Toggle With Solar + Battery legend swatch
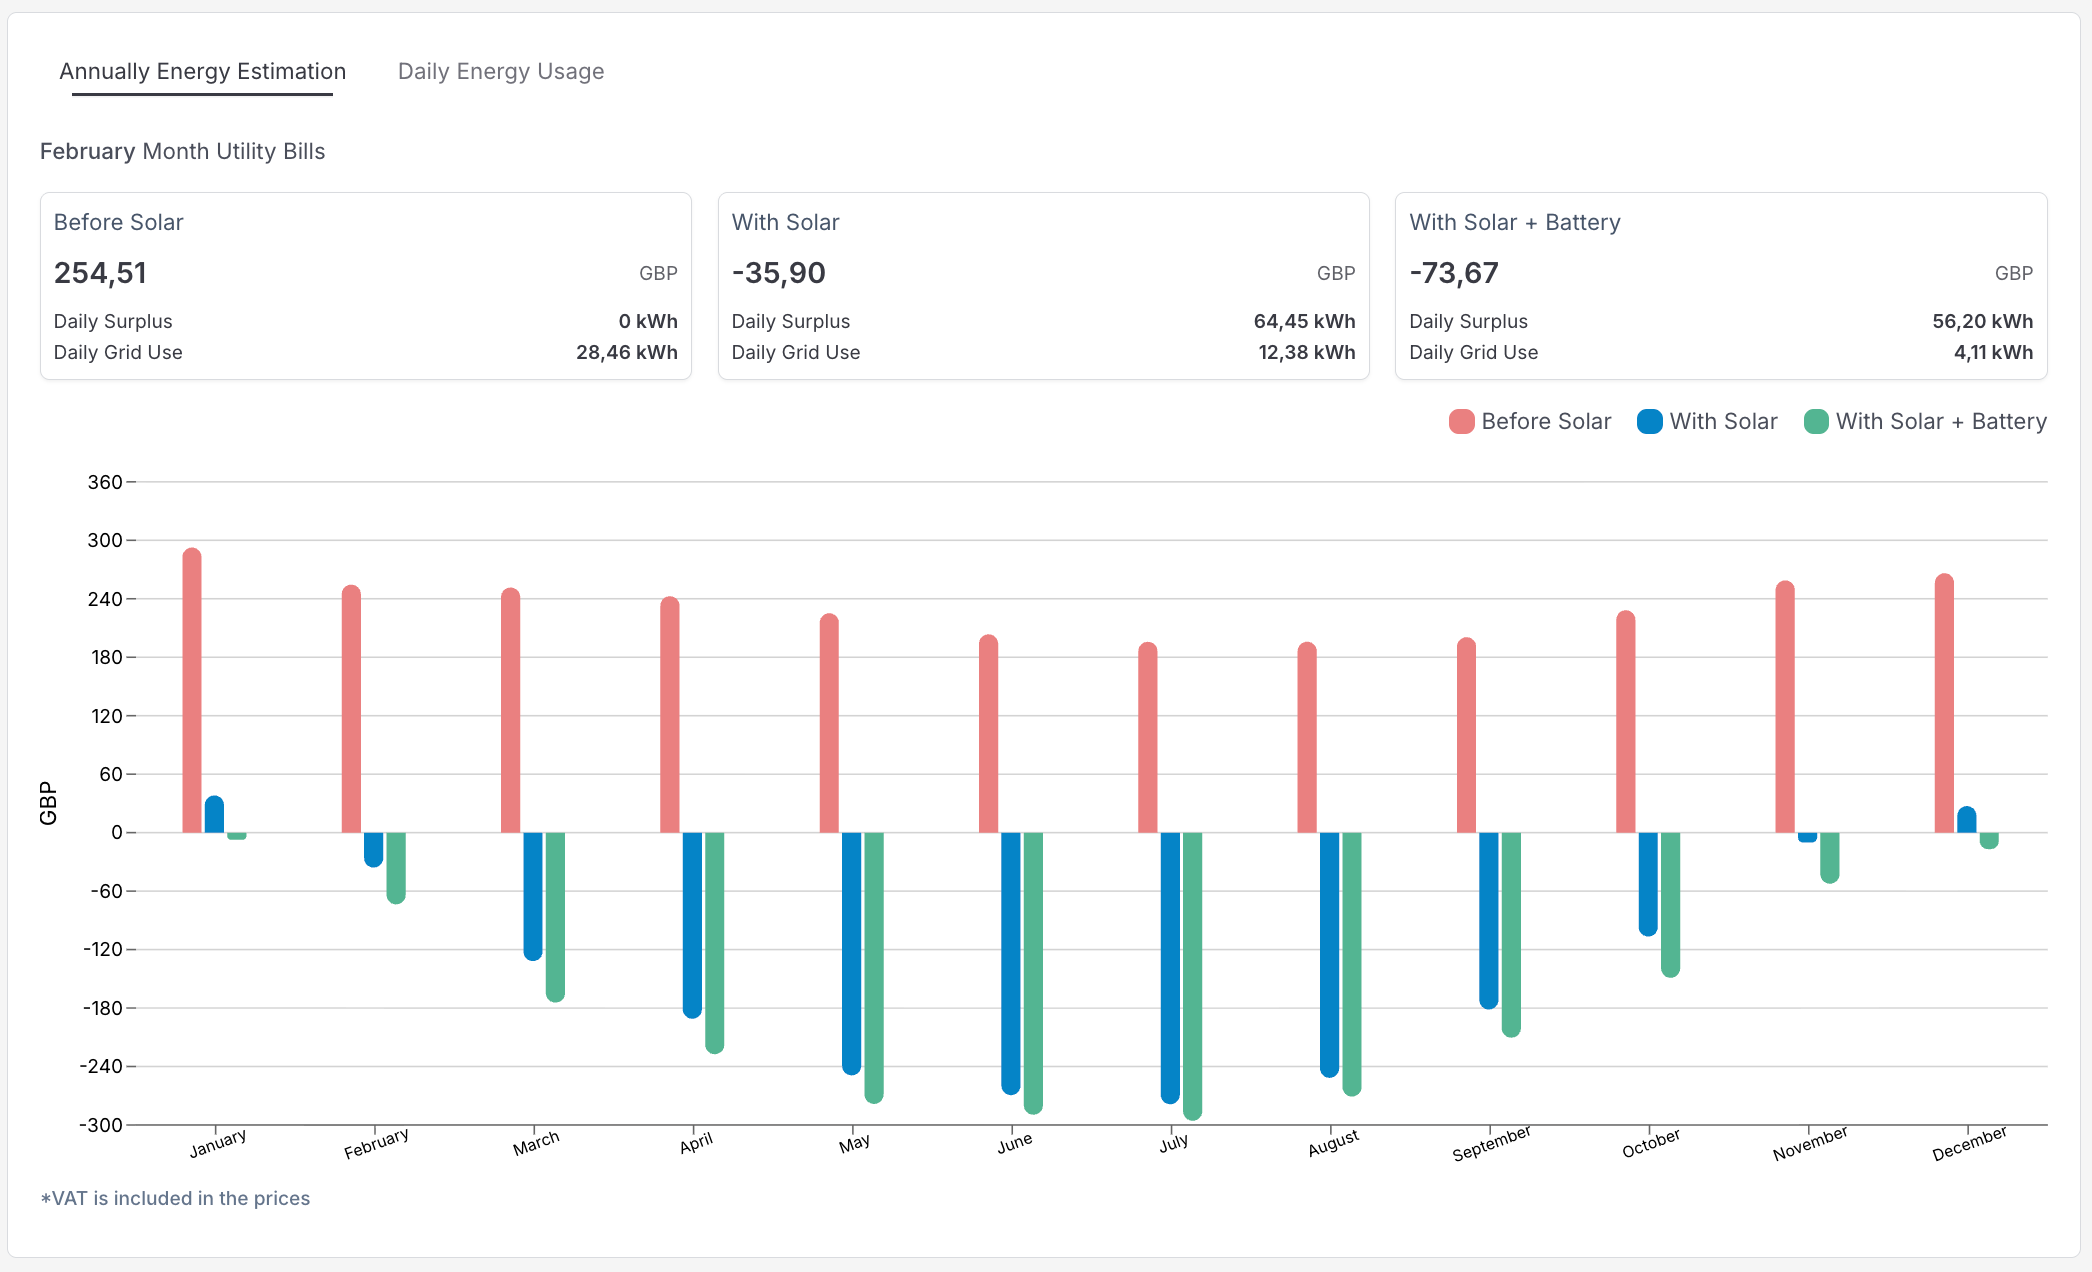Screen dimensions: 2092x1272 tap(1816, 422)
